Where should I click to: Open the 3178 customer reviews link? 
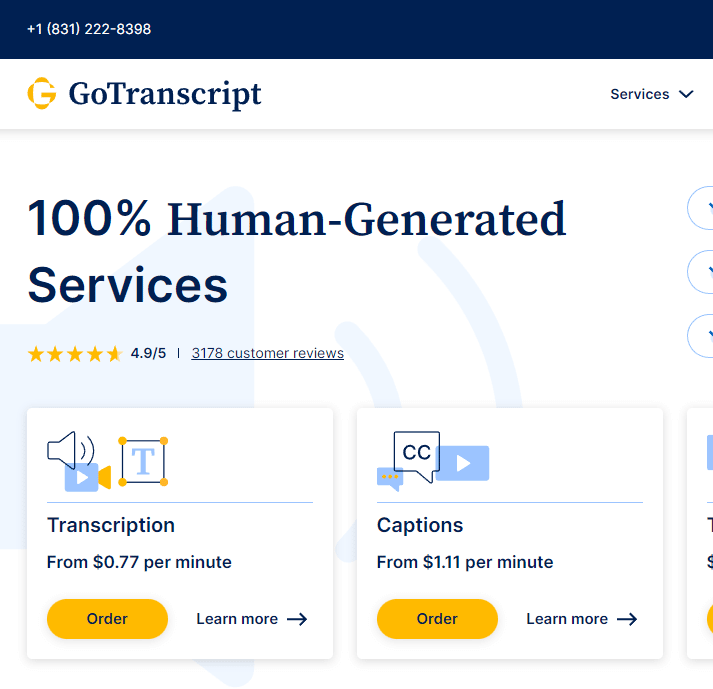[267, 353]
